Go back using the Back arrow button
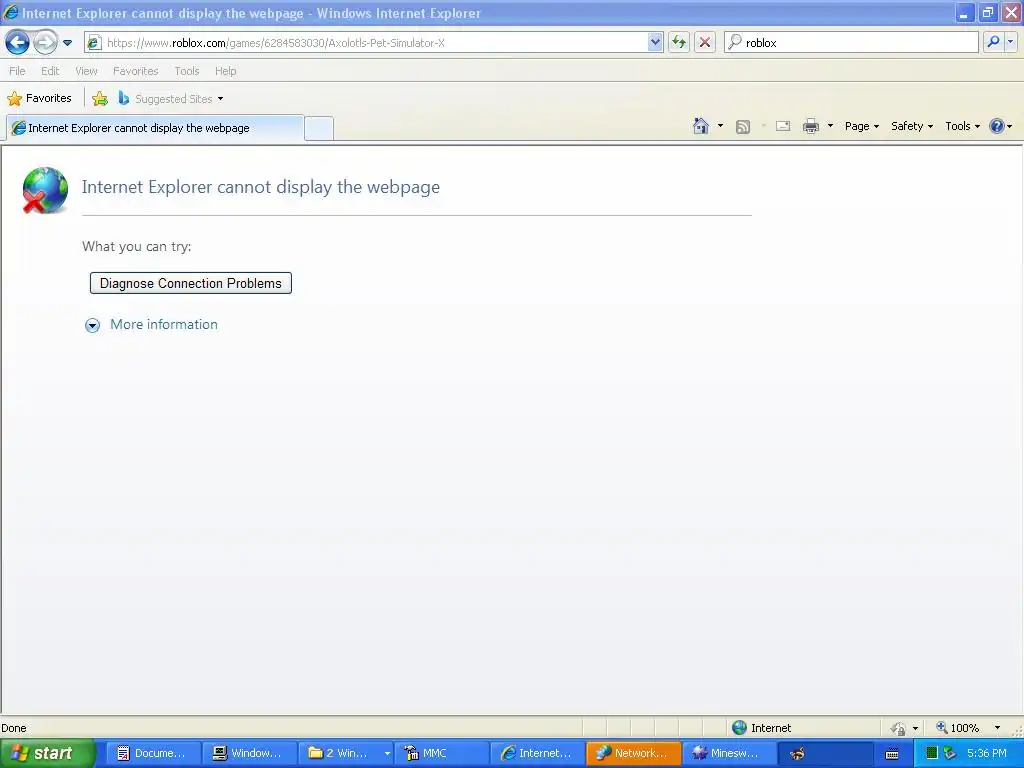 coord(17,43)
